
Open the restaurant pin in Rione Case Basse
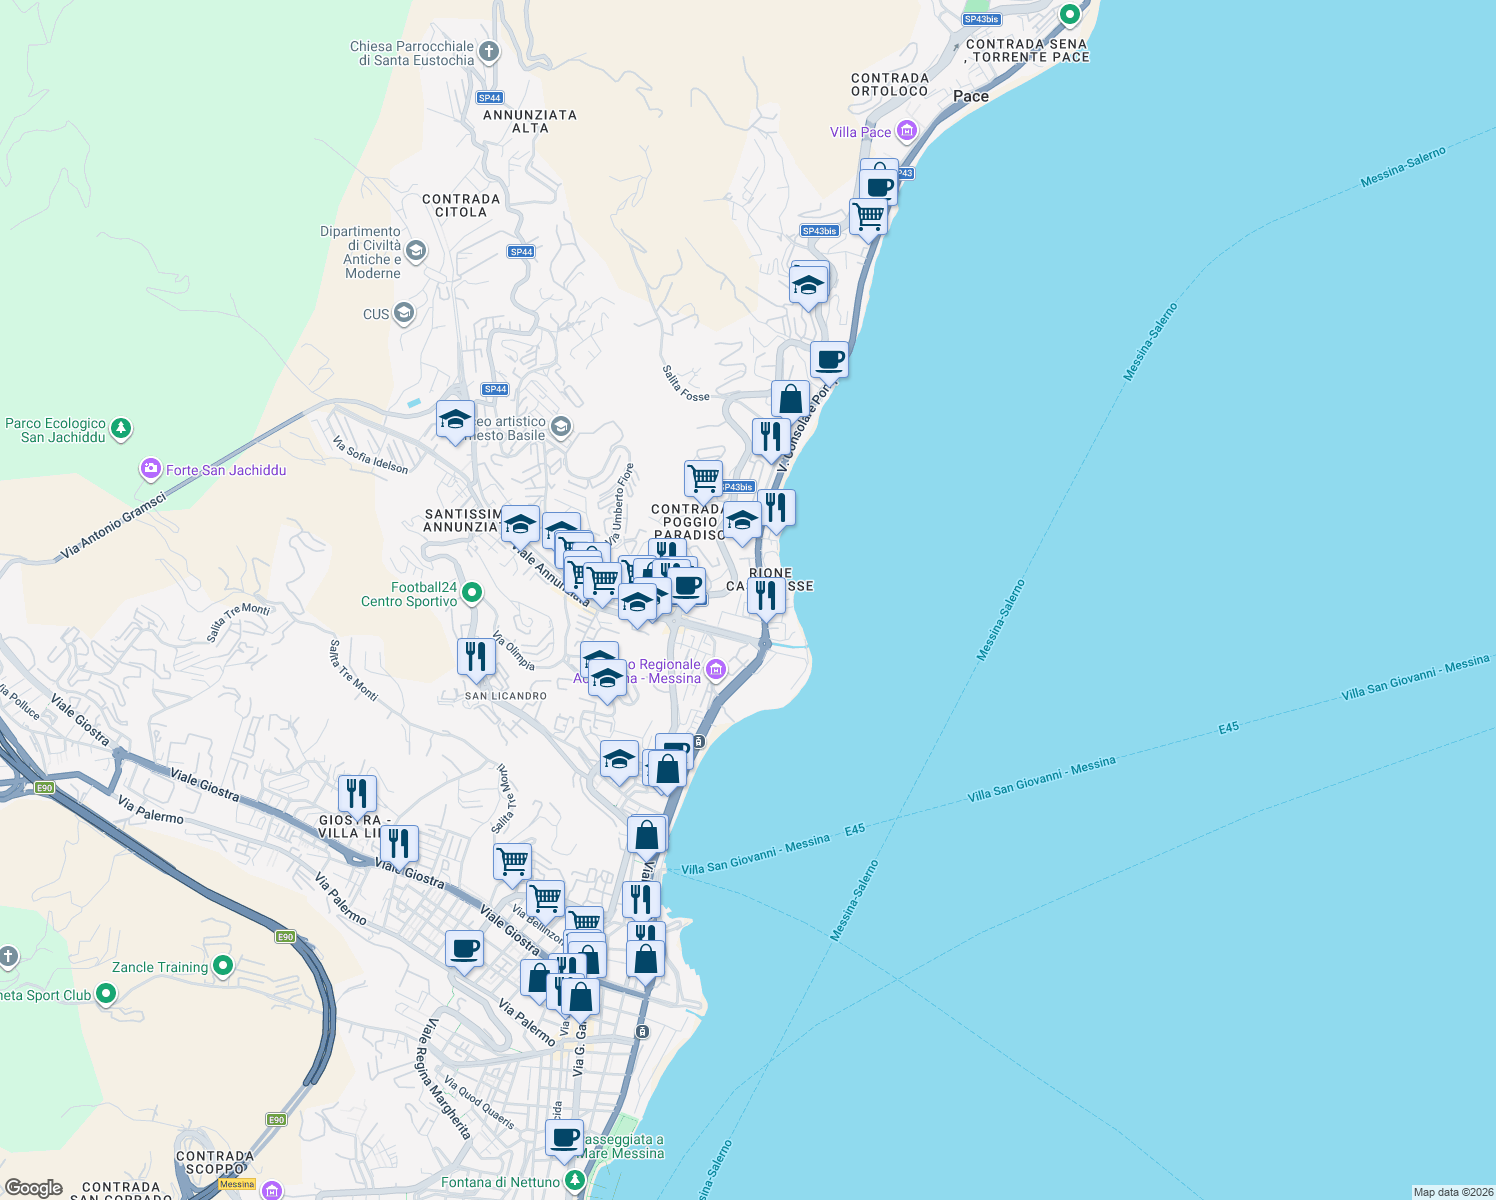point(766,595)
